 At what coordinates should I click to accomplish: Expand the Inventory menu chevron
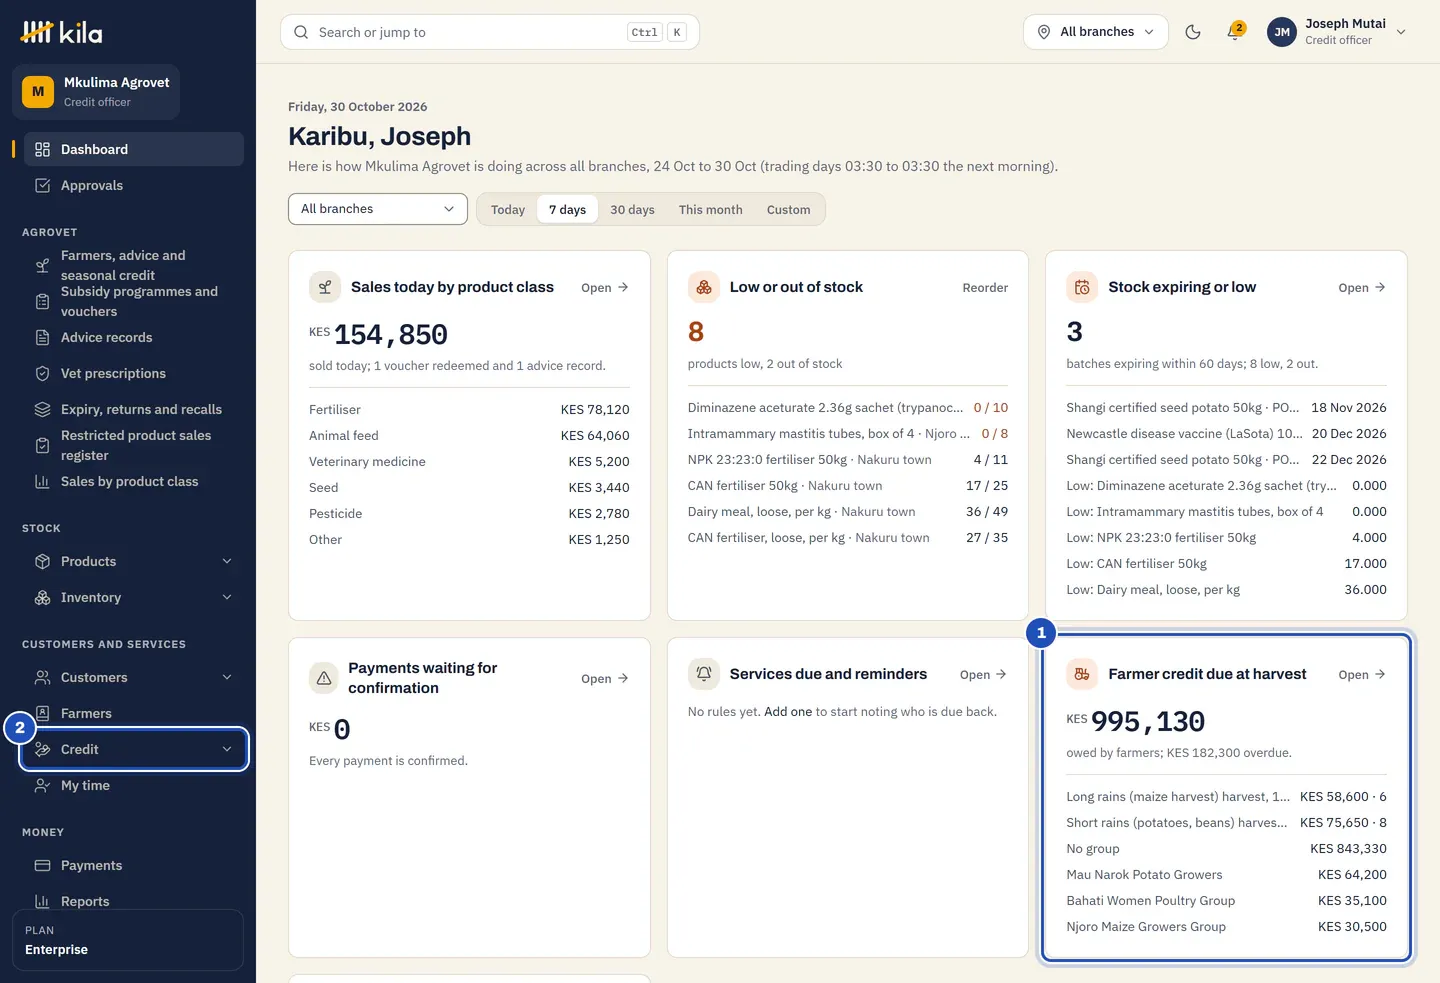pyautogui.click(x=227, y=597)
